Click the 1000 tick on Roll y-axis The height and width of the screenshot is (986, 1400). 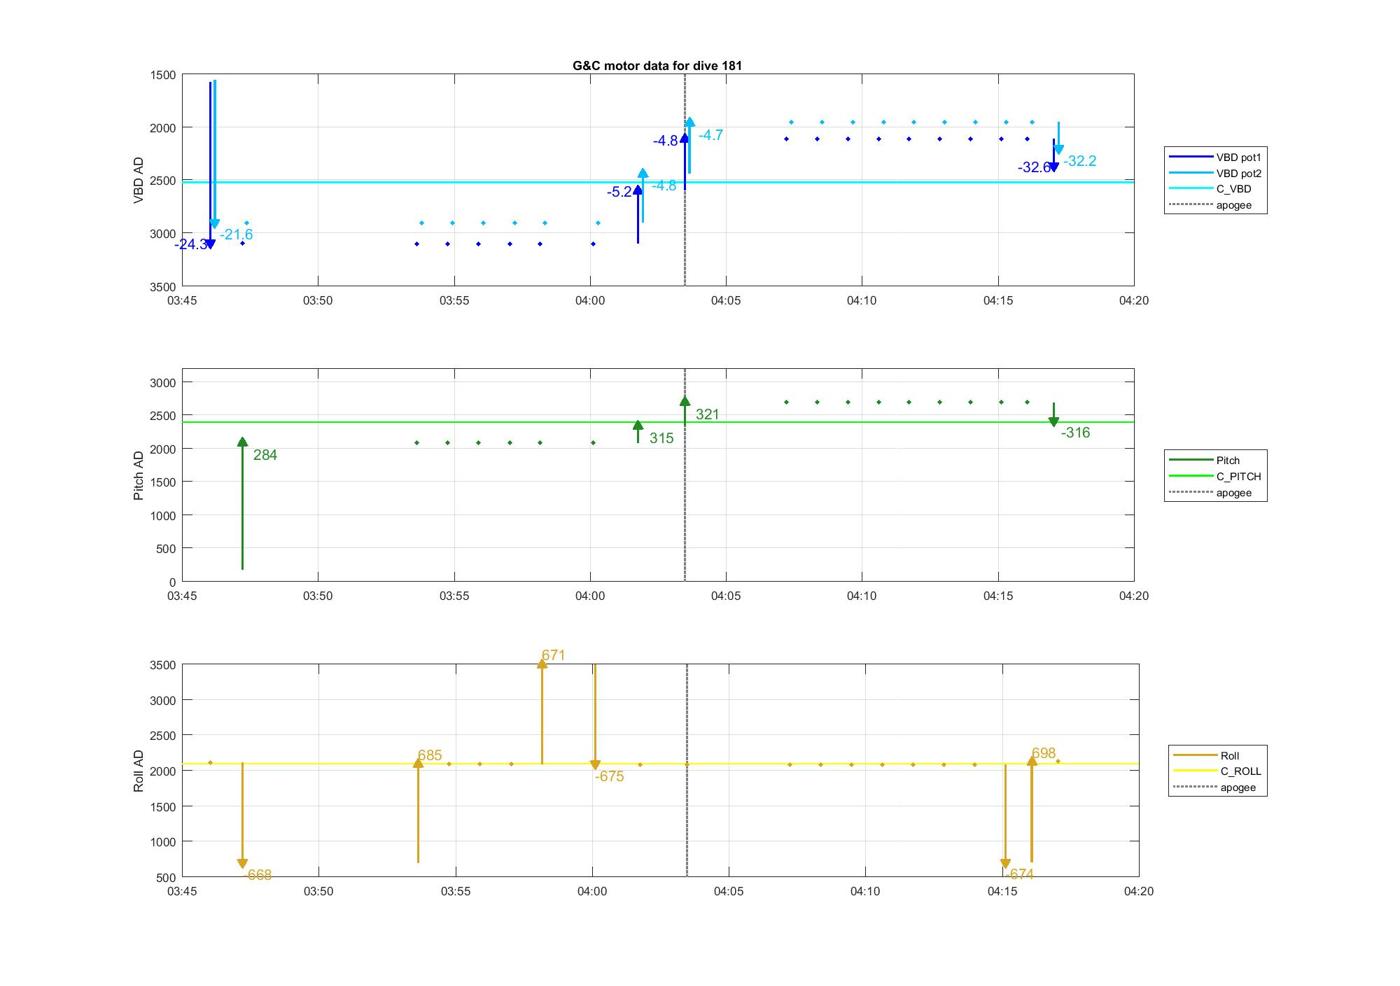(162, 842)
